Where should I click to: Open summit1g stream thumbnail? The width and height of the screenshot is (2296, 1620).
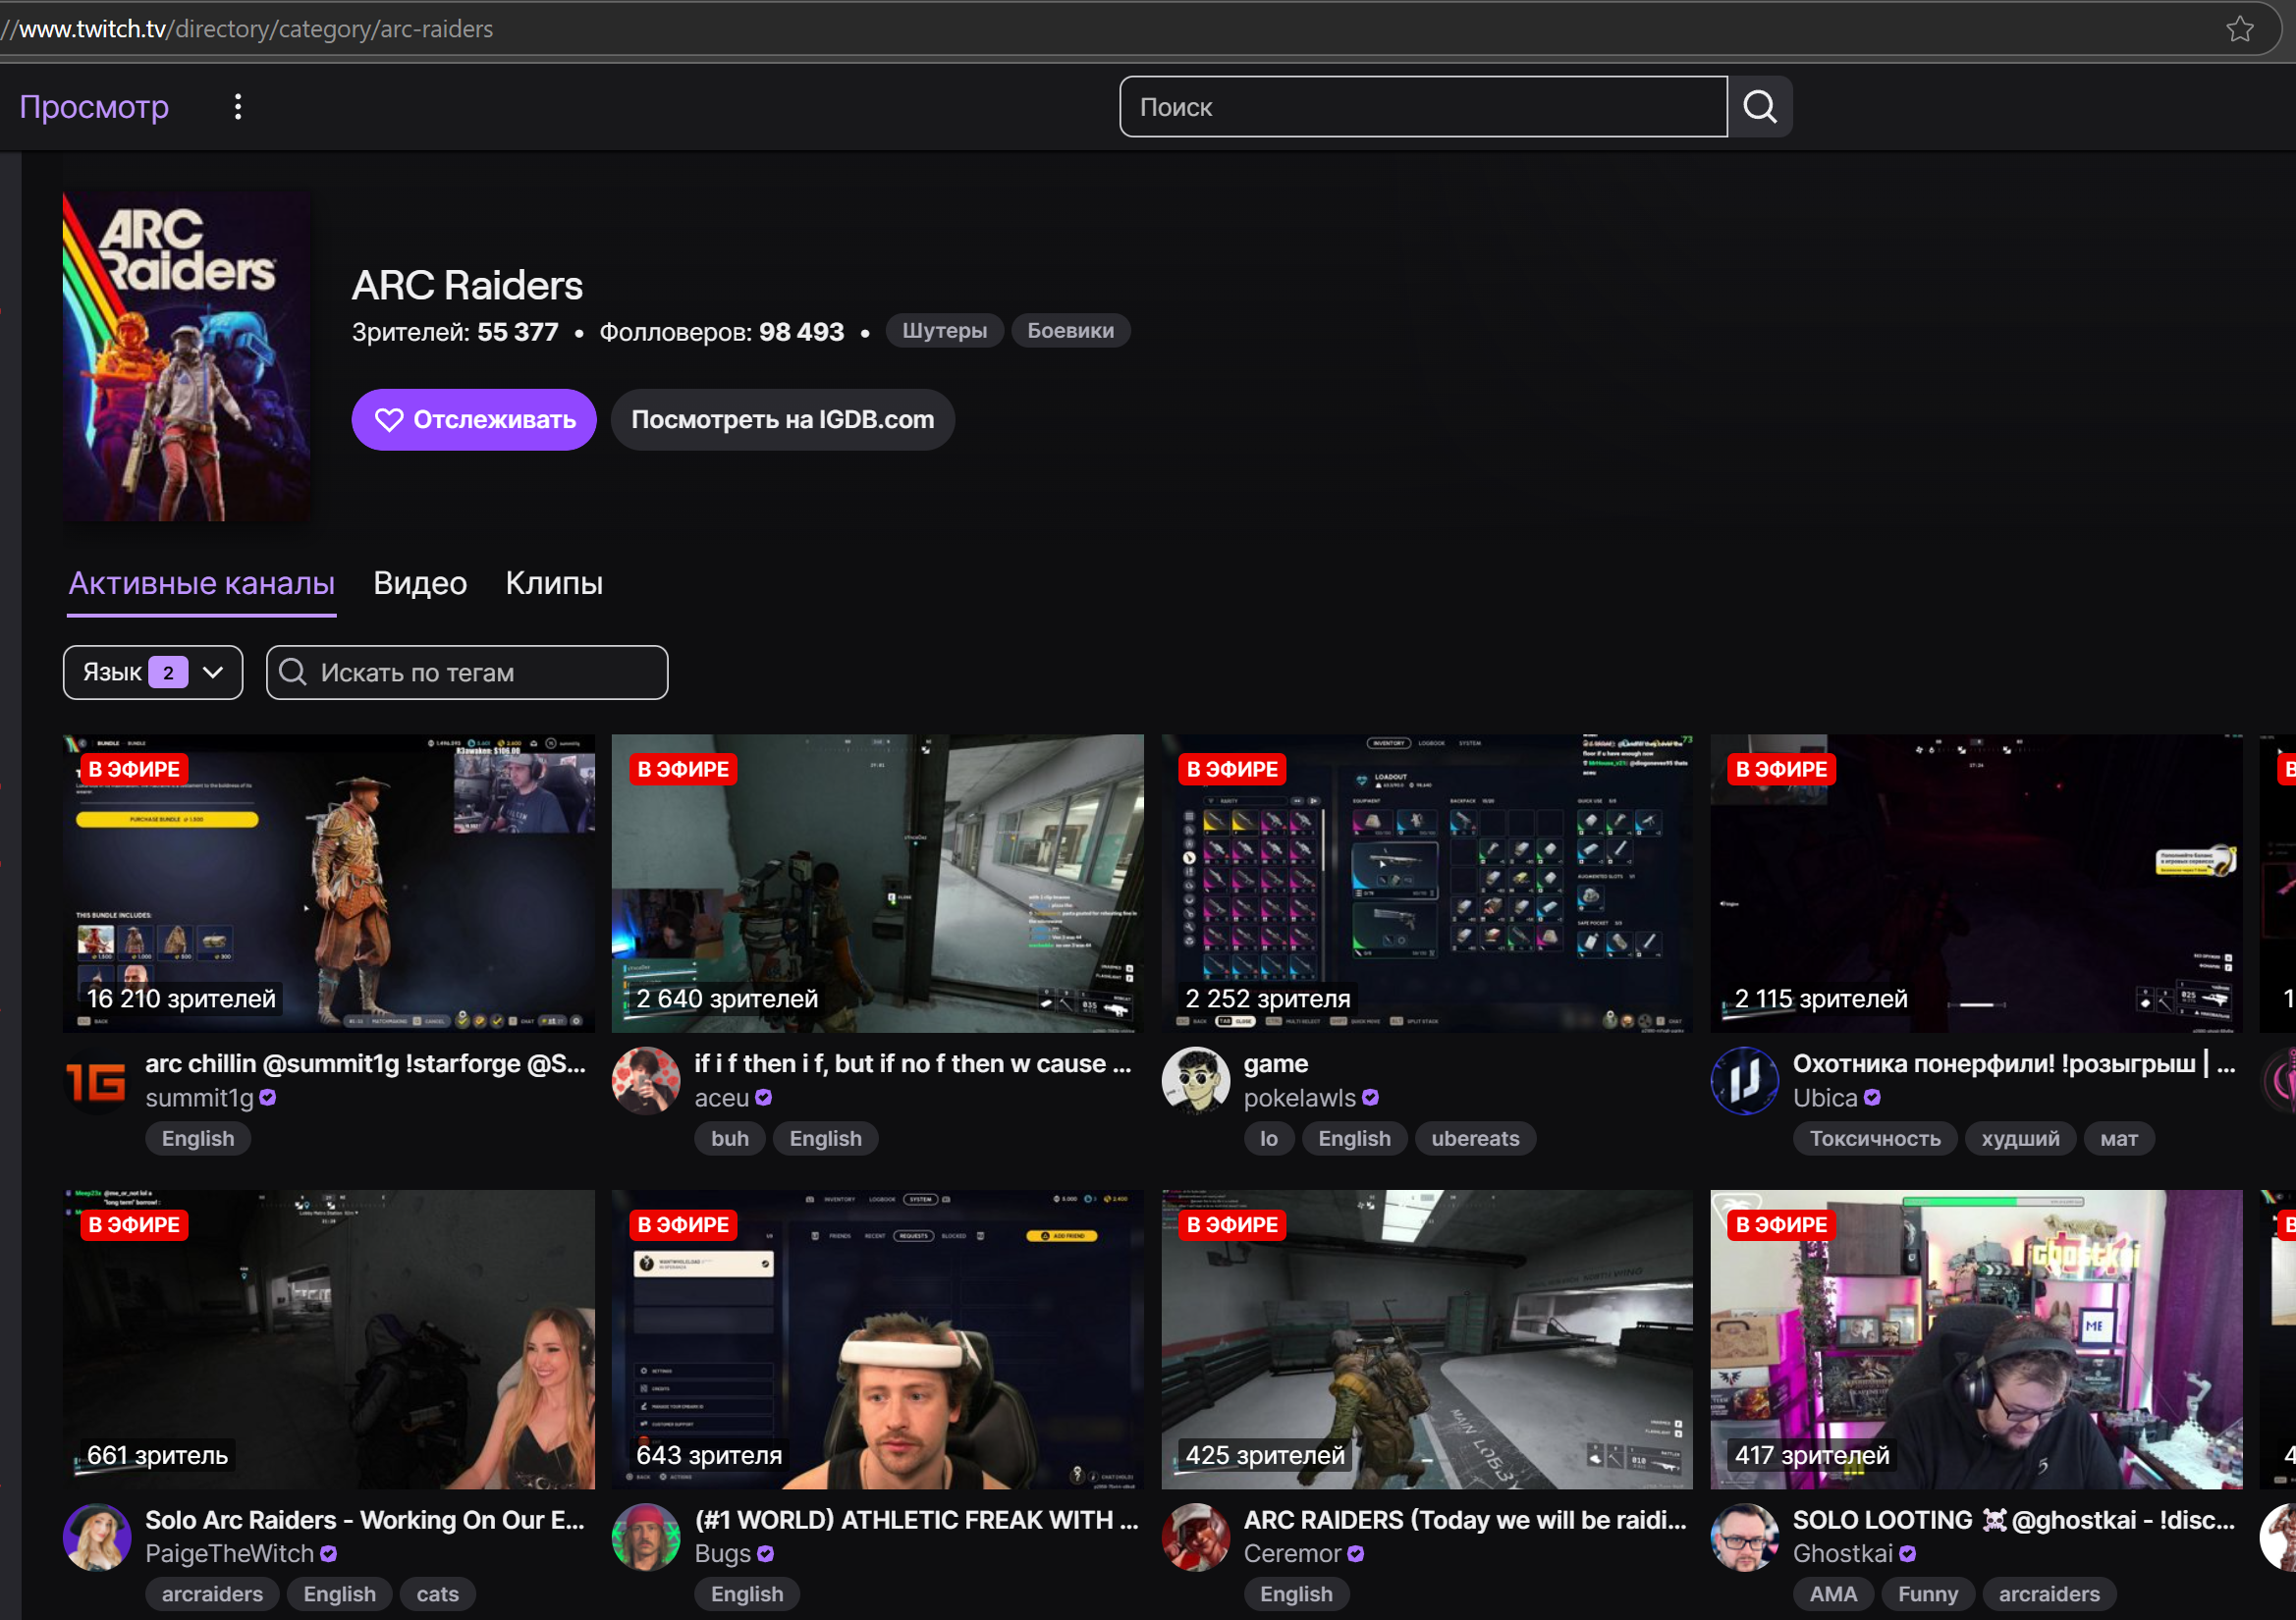329,884
